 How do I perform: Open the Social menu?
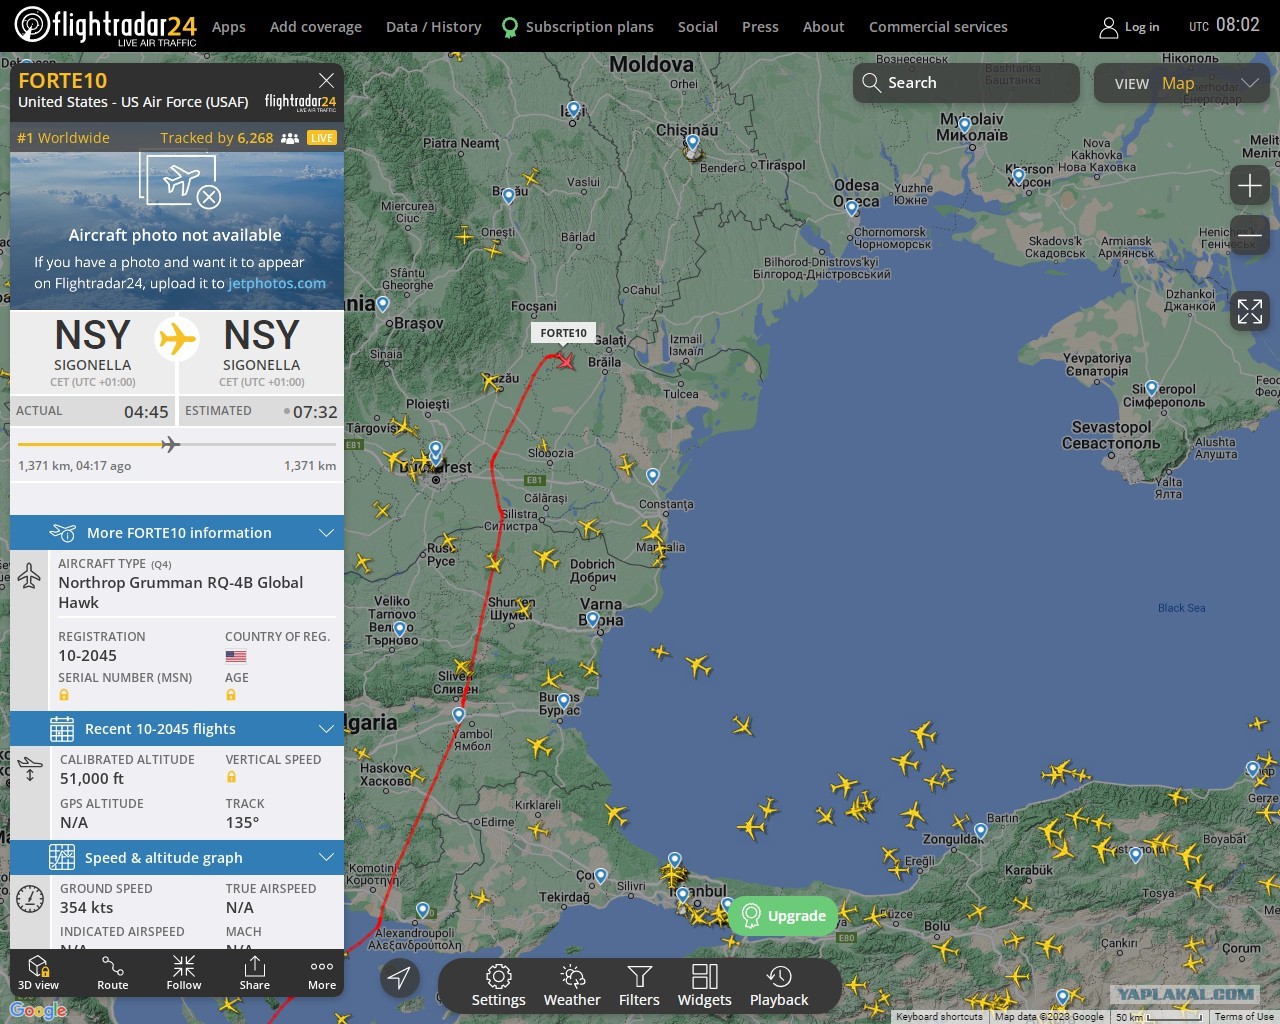(698, 27)
